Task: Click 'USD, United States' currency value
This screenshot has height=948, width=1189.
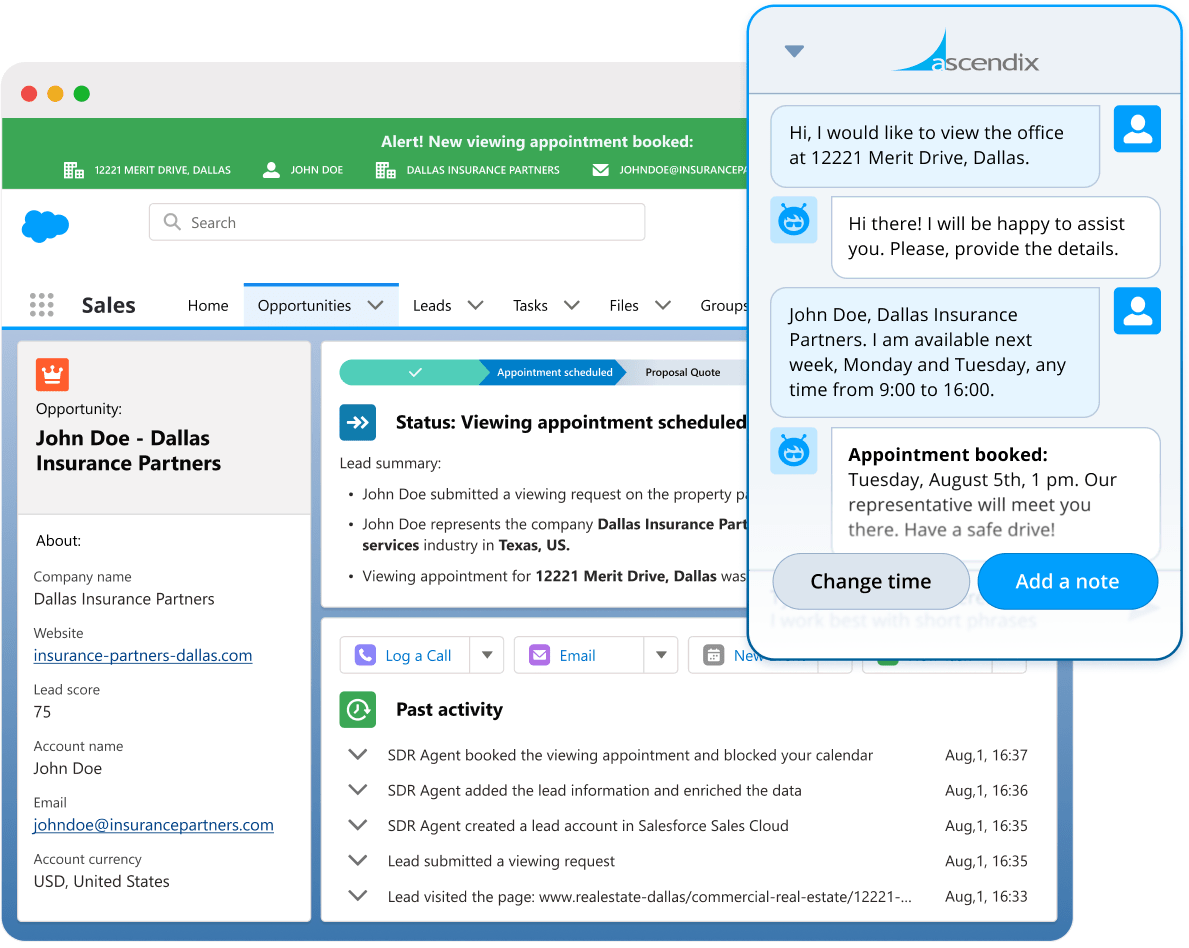Action: [x=102, y=881]
